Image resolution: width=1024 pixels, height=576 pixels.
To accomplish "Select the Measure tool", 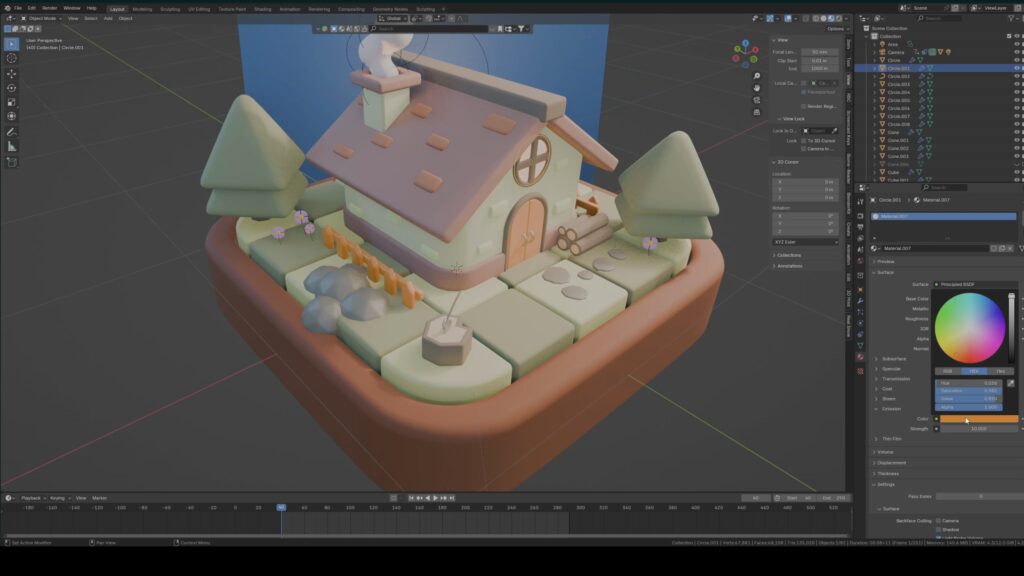I will click(12, 146).
